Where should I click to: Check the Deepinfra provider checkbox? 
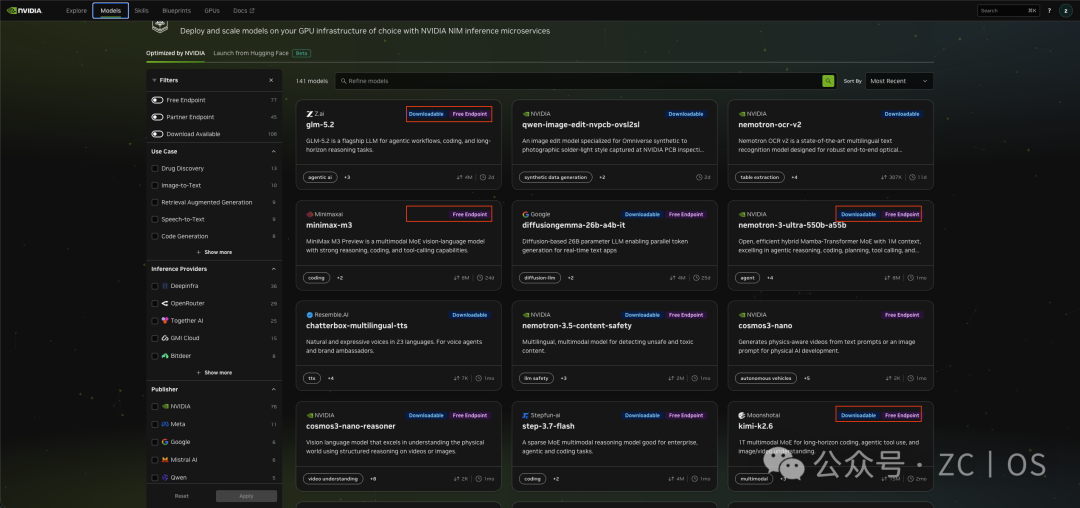pos(154,286)
